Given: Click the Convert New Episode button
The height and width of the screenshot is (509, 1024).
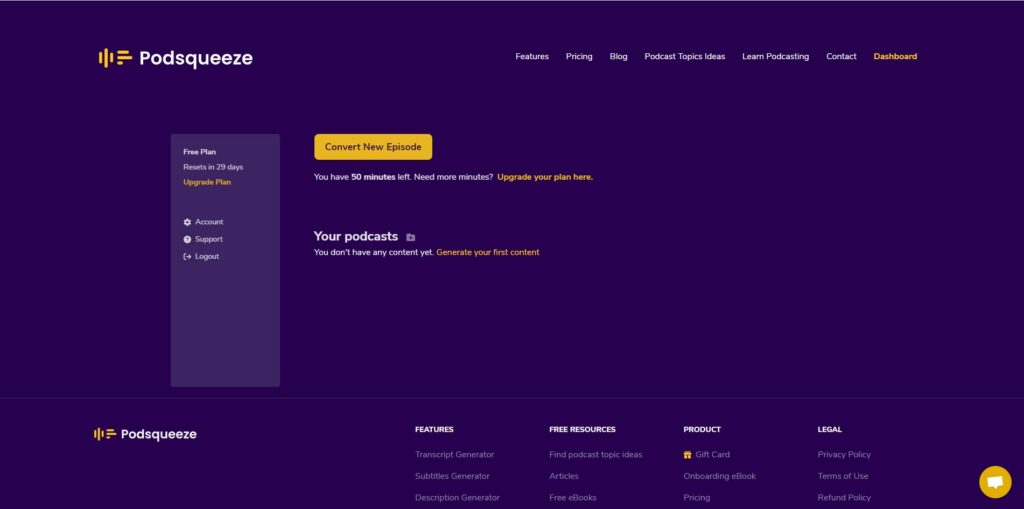Looking at the screenshot, I should (373, 147).
